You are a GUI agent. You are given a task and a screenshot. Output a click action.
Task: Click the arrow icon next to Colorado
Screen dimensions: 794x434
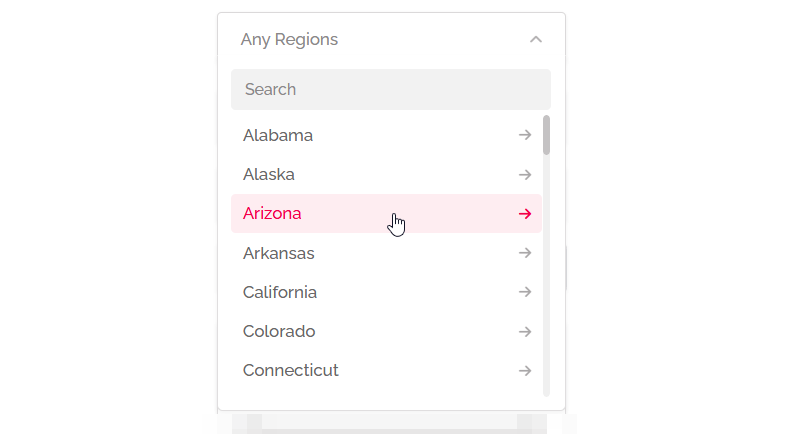525,331
